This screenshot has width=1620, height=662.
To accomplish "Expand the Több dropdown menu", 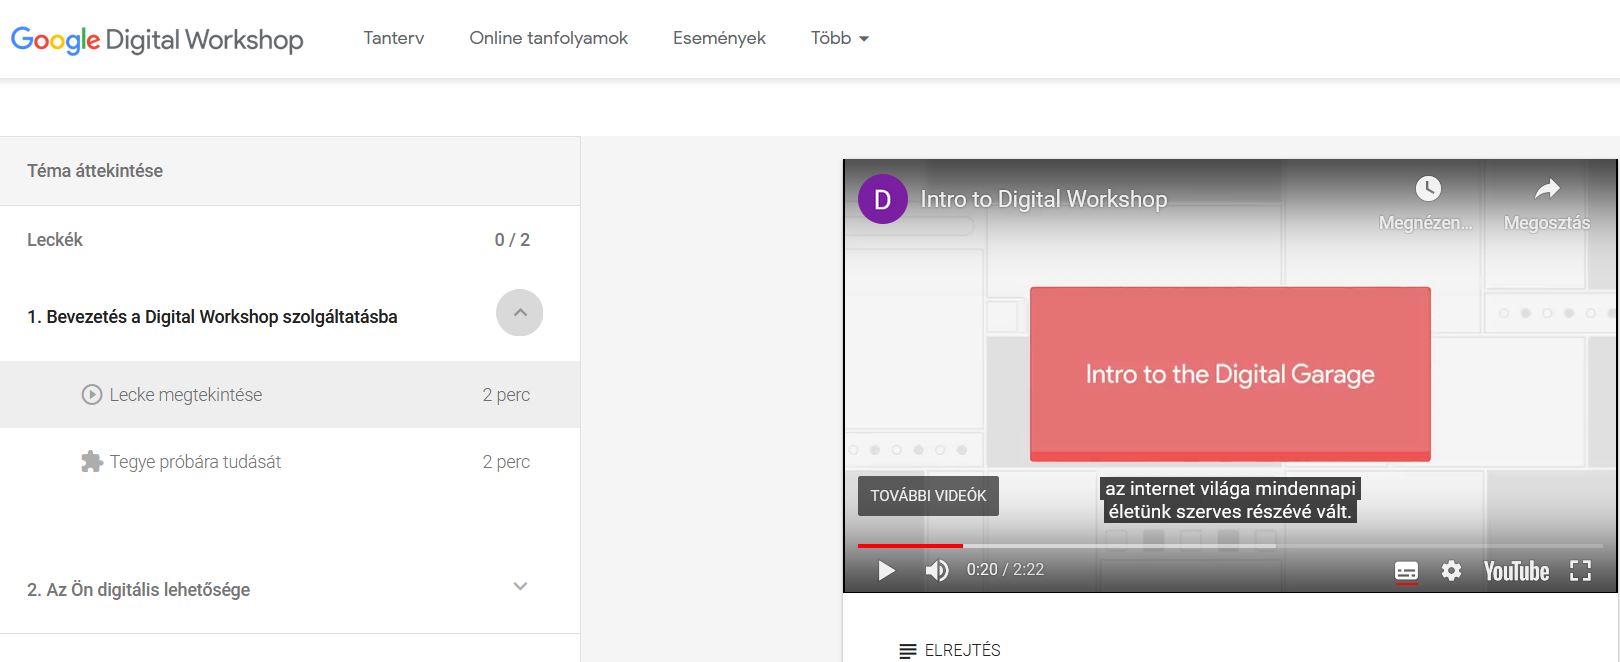I will 840,38.
